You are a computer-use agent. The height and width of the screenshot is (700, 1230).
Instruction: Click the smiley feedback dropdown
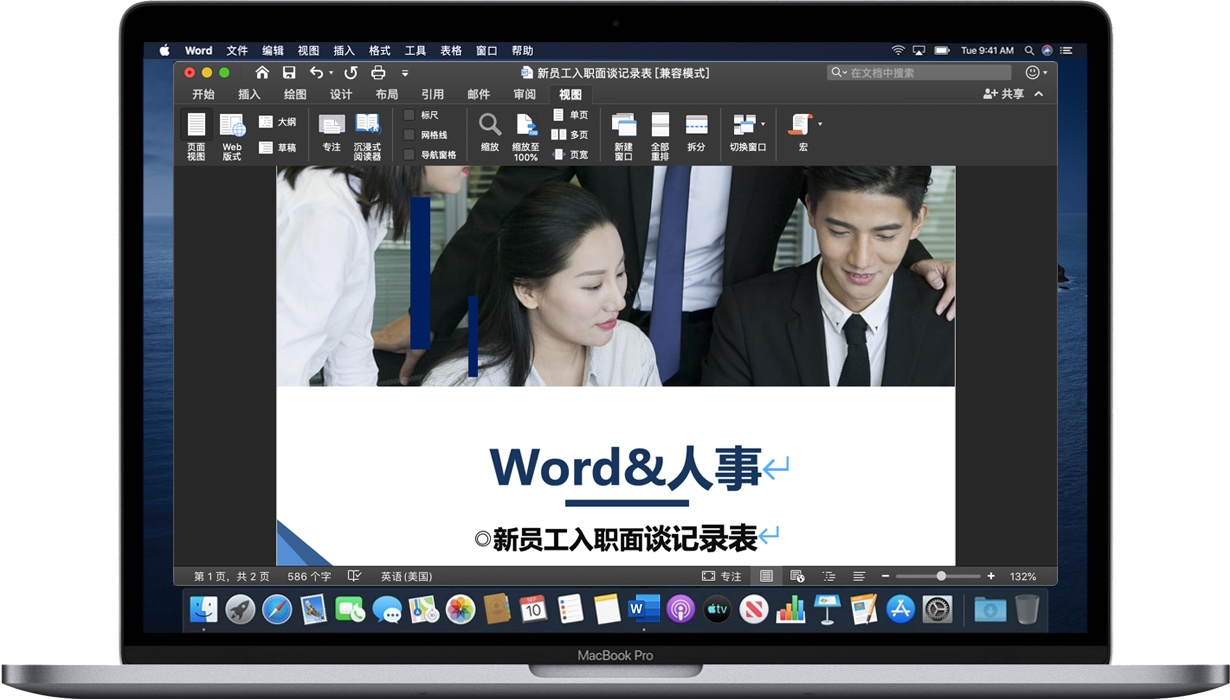coord(1034,72)
